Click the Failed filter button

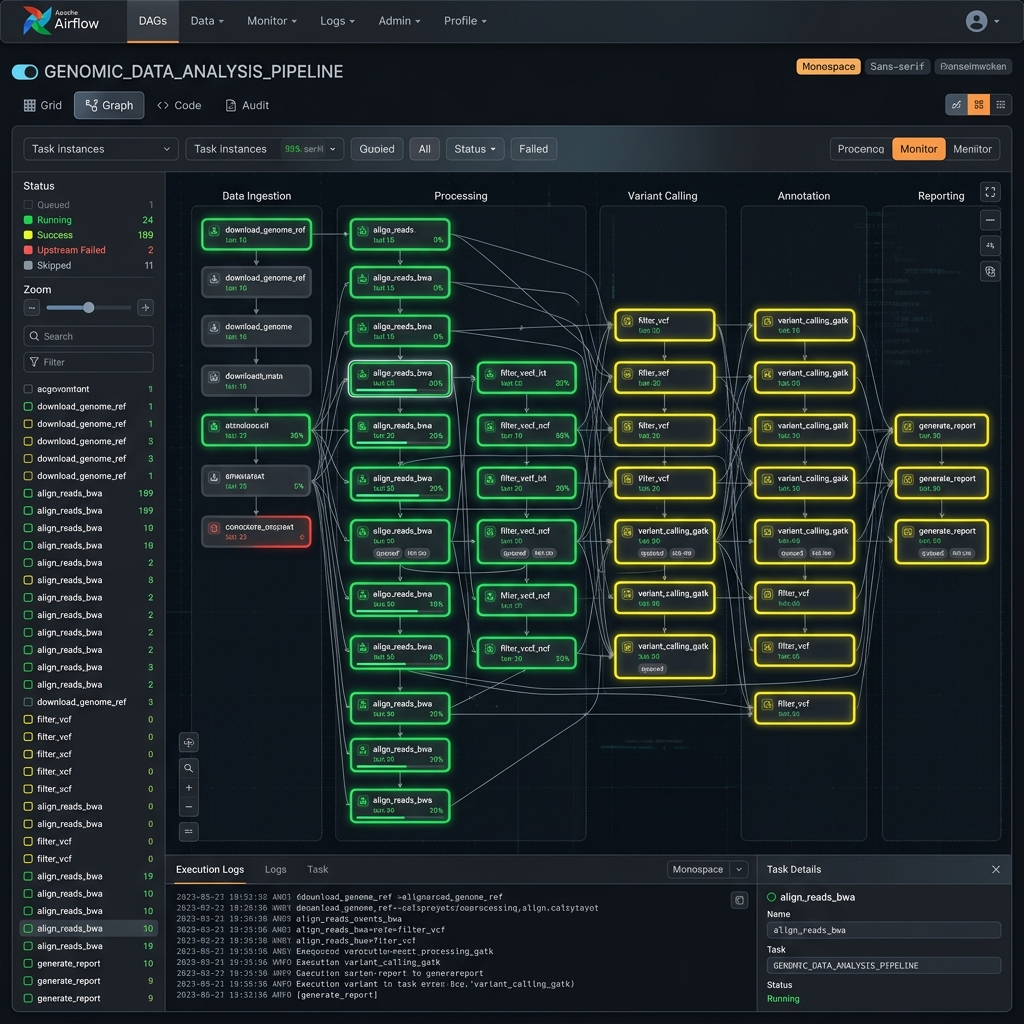tap(534, 149)
